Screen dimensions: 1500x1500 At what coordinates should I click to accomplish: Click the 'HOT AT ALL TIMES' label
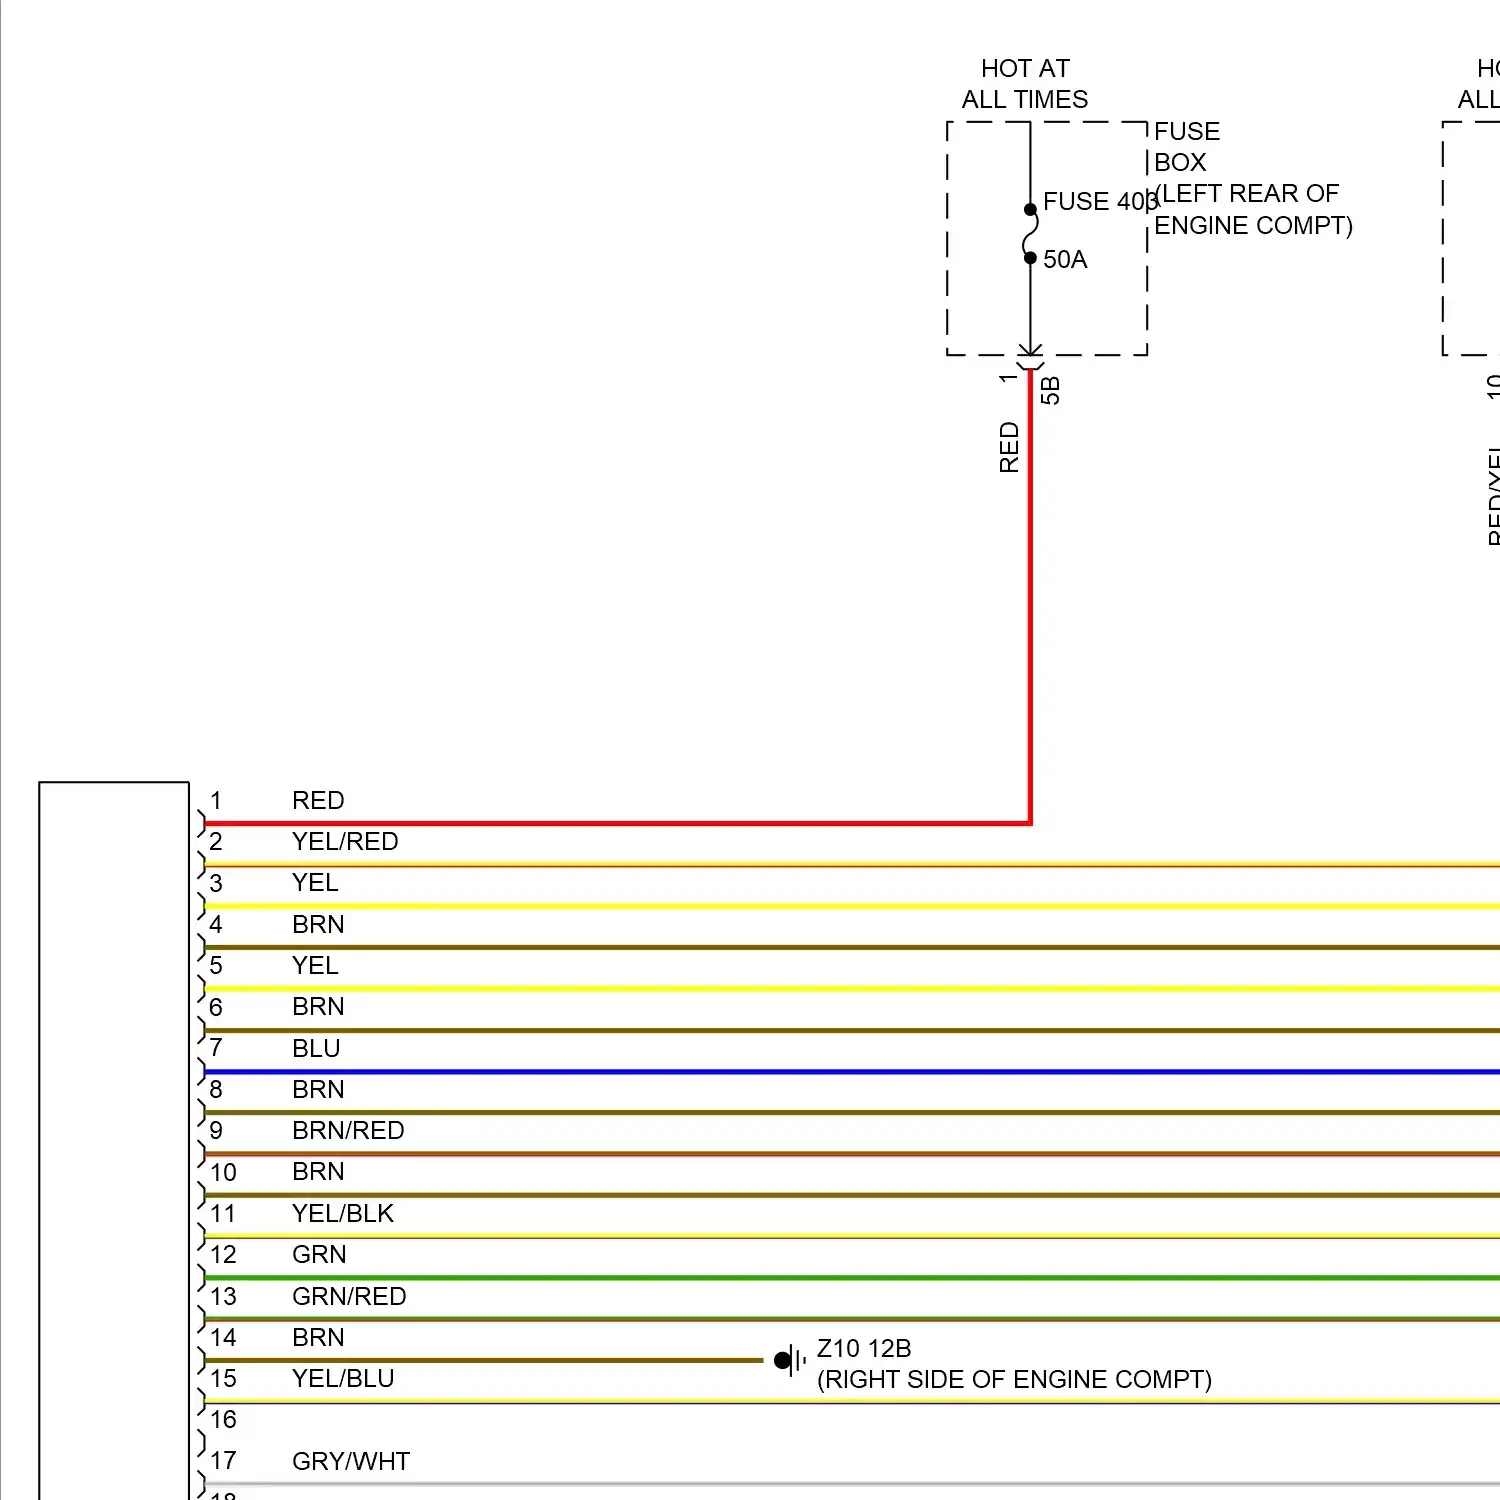[x=1025, y=84]
